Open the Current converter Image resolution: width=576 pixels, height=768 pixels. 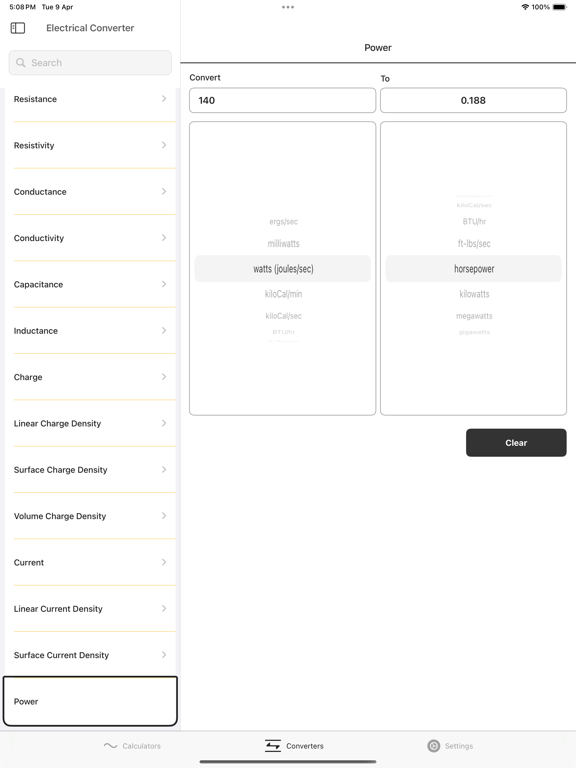coord(90,562)
